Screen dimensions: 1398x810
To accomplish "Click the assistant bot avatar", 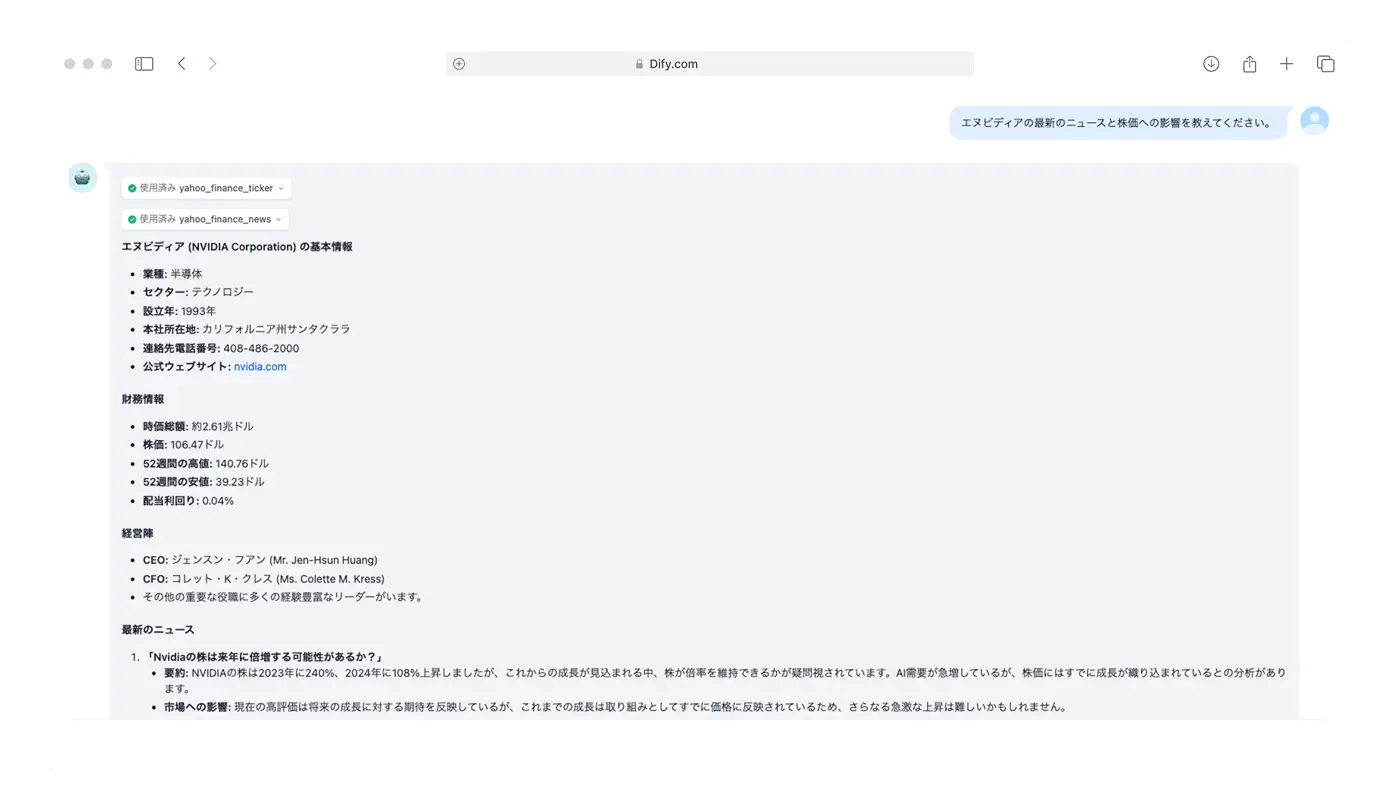I will point(81,177).
